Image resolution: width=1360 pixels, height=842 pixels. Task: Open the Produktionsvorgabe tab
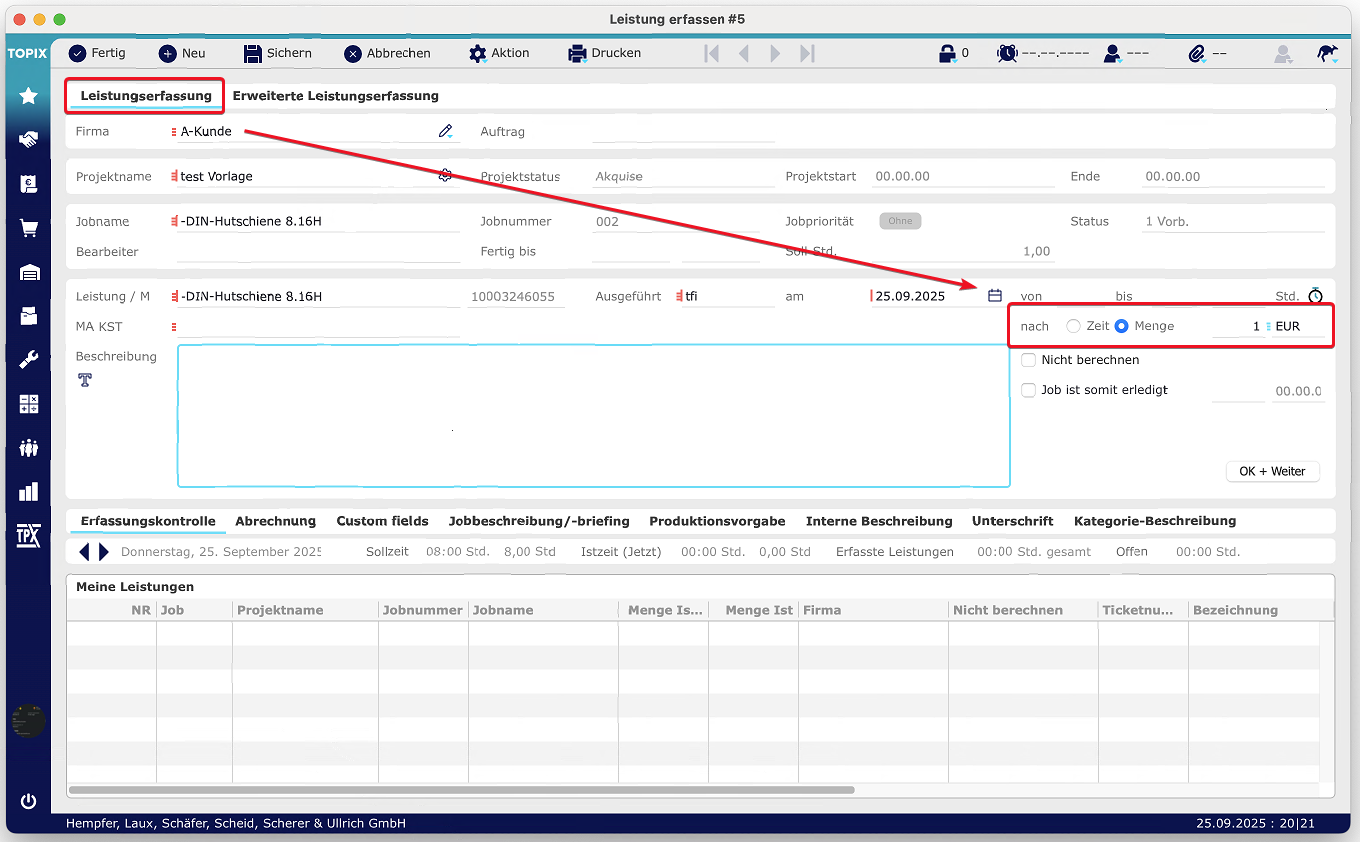click(717, 521)
